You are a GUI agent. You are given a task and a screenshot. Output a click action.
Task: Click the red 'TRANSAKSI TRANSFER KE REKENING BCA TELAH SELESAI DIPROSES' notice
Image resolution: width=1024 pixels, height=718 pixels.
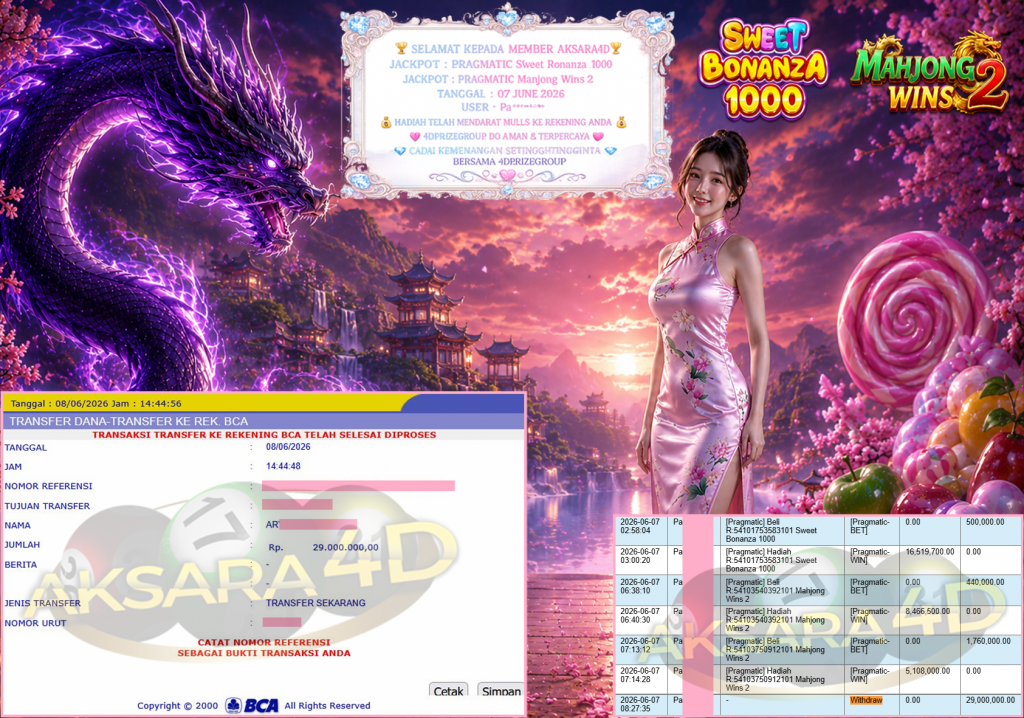click(264, 434)
